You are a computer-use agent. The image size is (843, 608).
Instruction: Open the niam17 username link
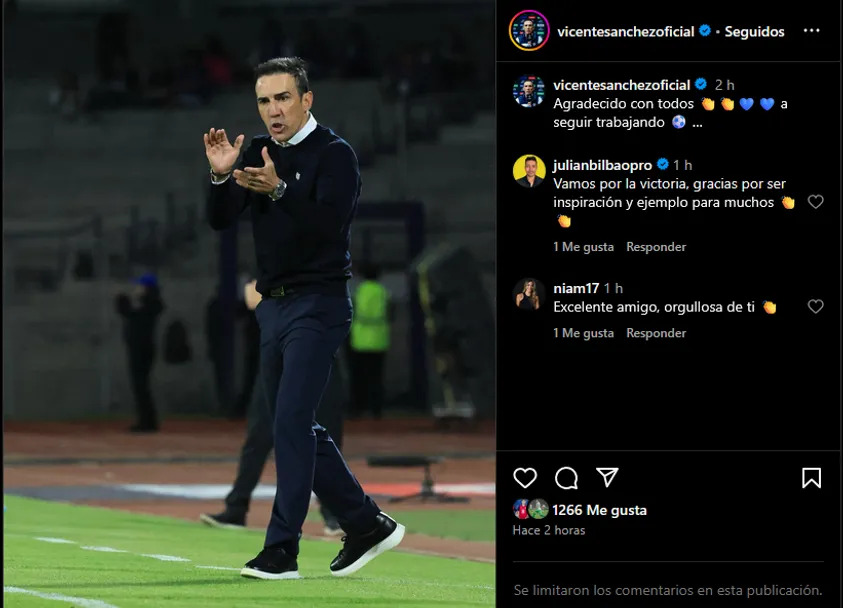[x=575, y=288]
